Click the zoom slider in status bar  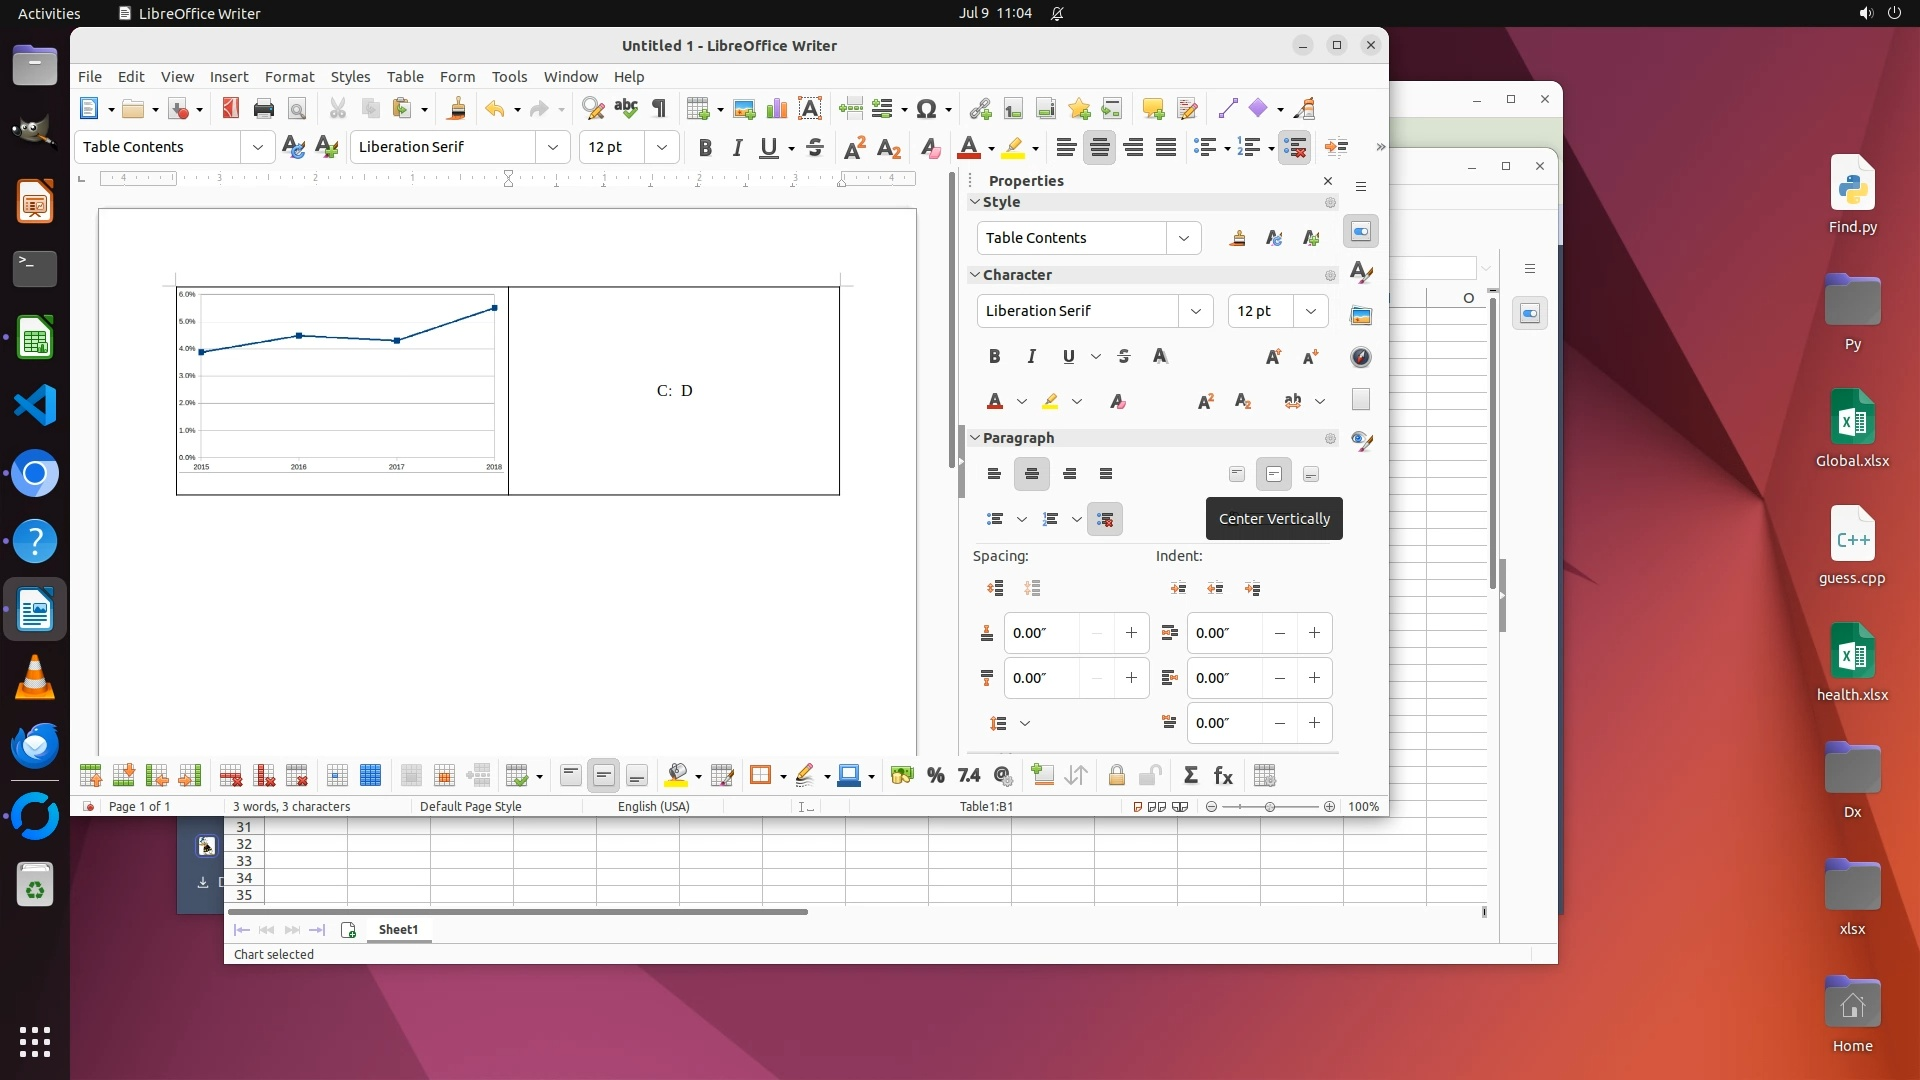tap(1270, 807)
